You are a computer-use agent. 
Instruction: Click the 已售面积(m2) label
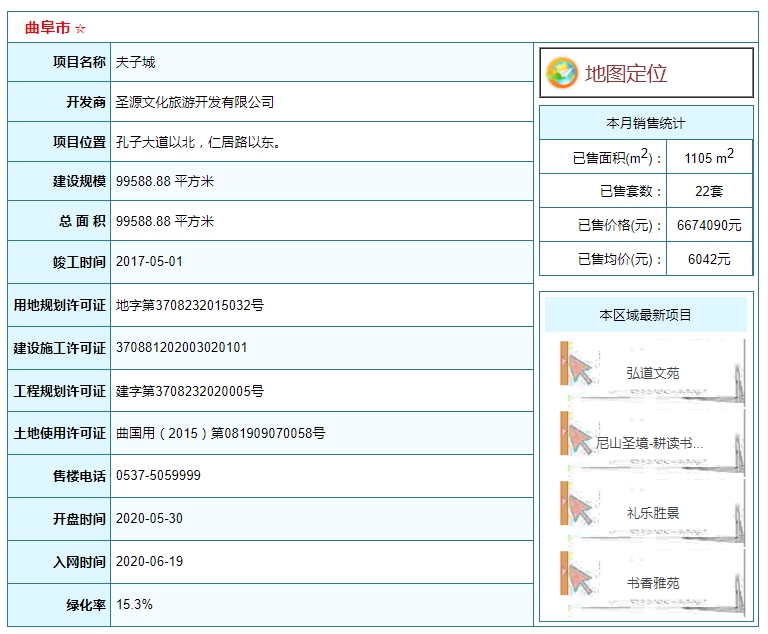point(617,157)
